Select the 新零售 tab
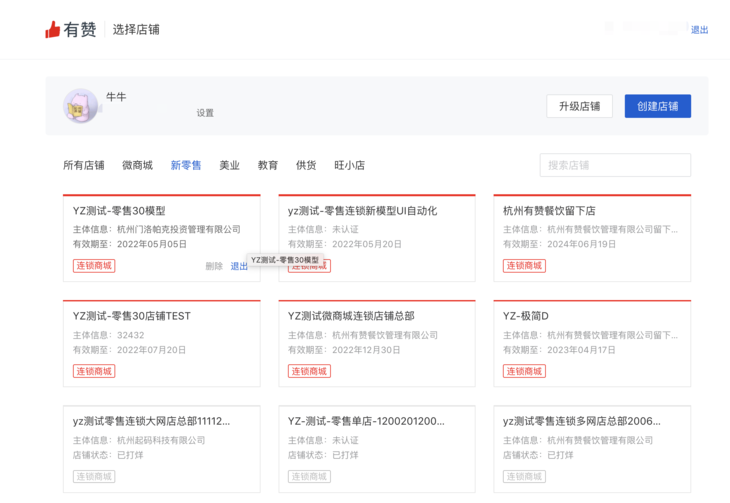 [x=185, y=165]
